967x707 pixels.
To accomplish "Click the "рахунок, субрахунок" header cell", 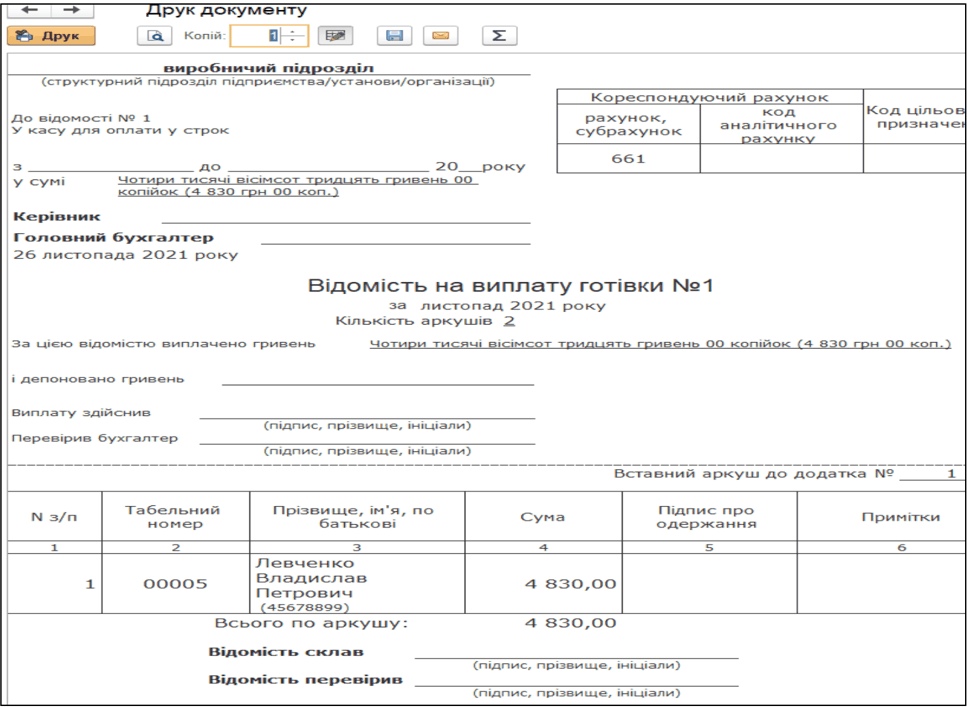I will click(628, 124).
